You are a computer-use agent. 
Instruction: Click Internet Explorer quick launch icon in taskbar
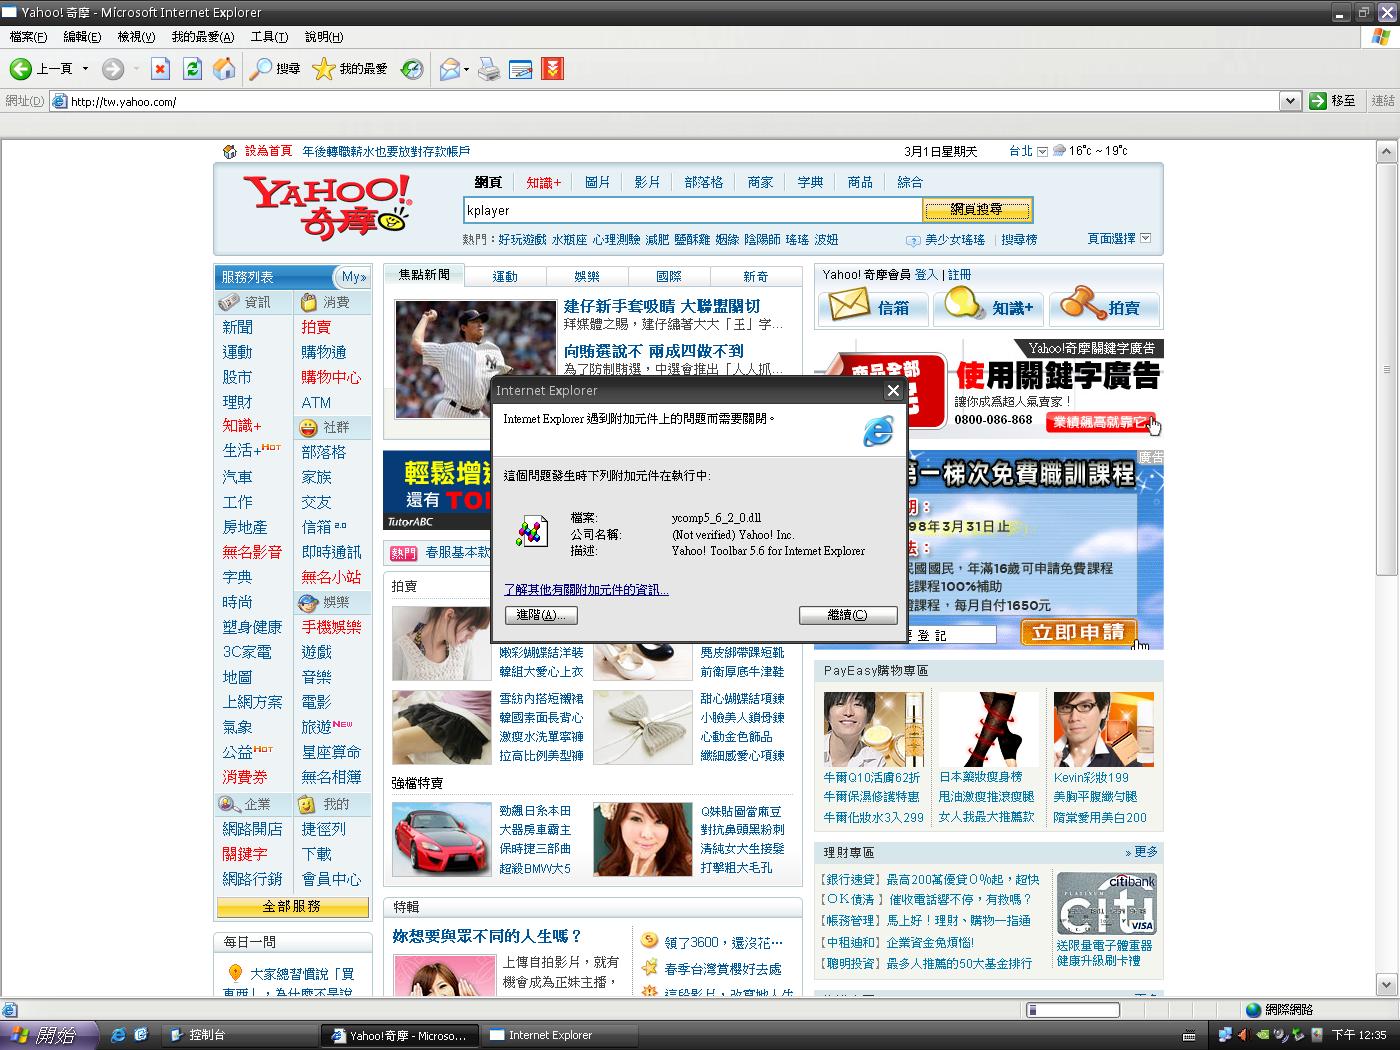[118, 1035]
